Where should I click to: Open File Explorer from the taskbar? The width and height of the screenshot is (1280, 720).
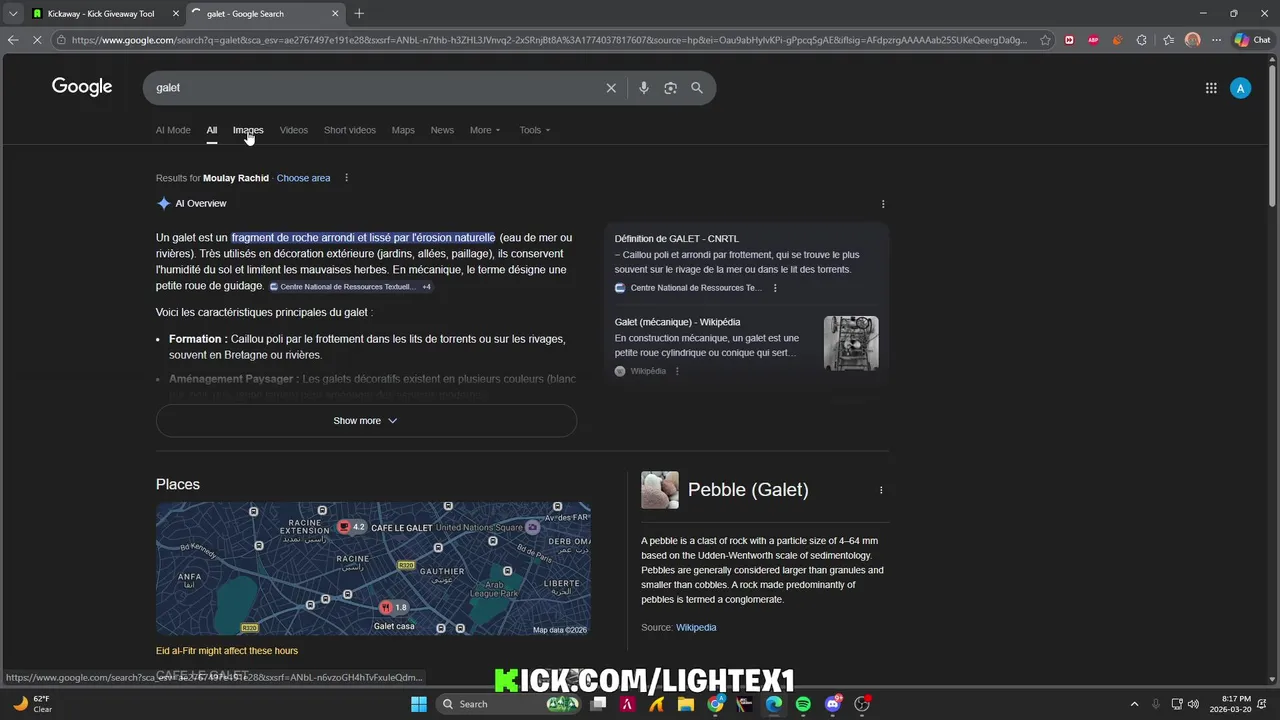pos(686,704)
